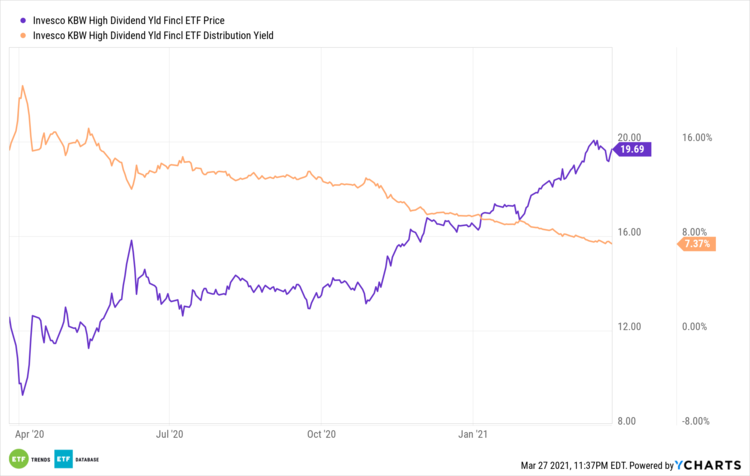Click the orange Distribution Yield legend dot
Image resolution: width=750 pixels, height=476 pixels.
11,33
